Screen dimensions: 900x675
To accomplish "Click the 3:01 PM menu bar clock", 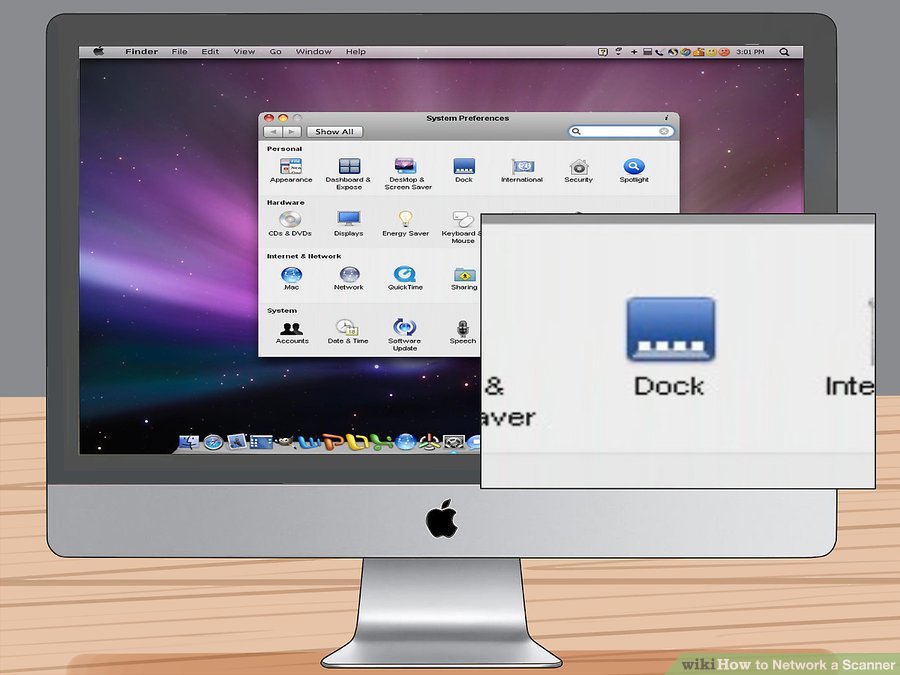I will [750, 52].
